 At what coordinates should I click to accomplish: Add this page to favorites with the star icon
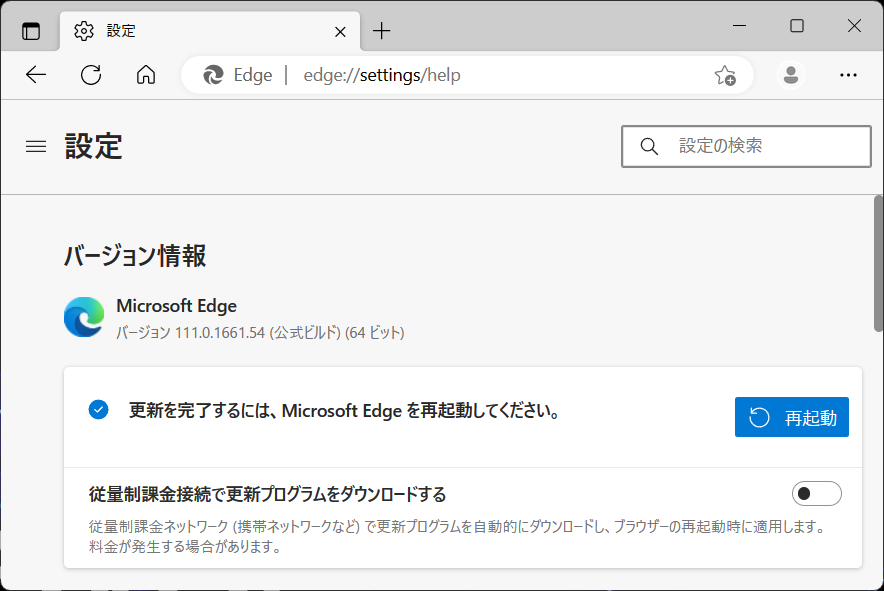tap(725, 75)
